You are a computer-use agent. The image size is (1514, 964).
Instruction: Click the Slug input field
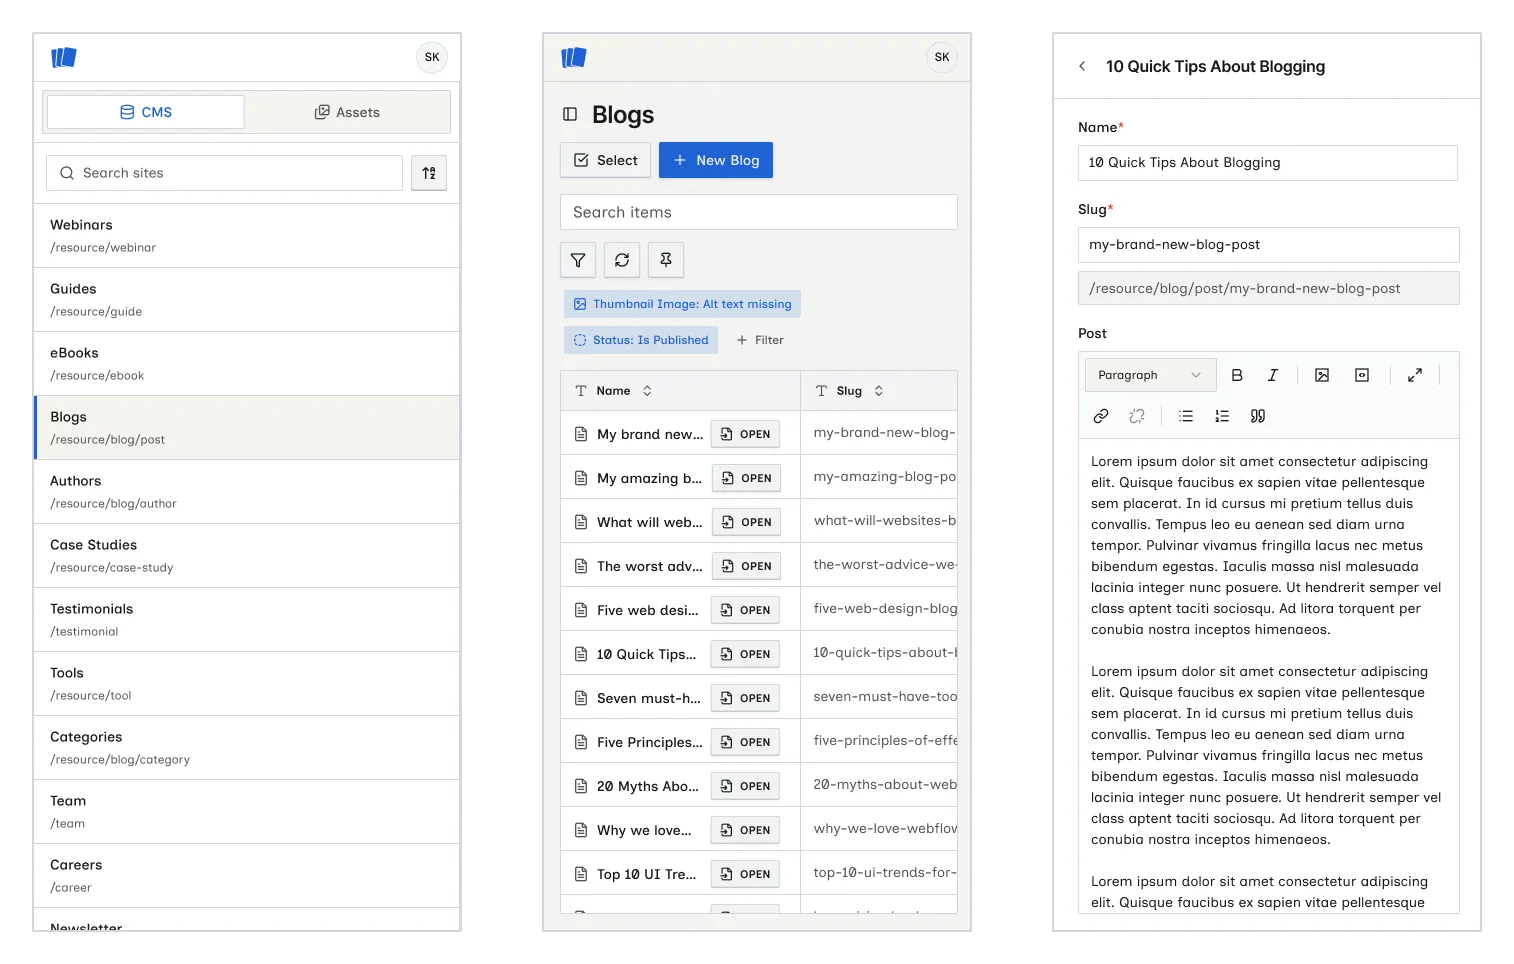click(1268, 245)
